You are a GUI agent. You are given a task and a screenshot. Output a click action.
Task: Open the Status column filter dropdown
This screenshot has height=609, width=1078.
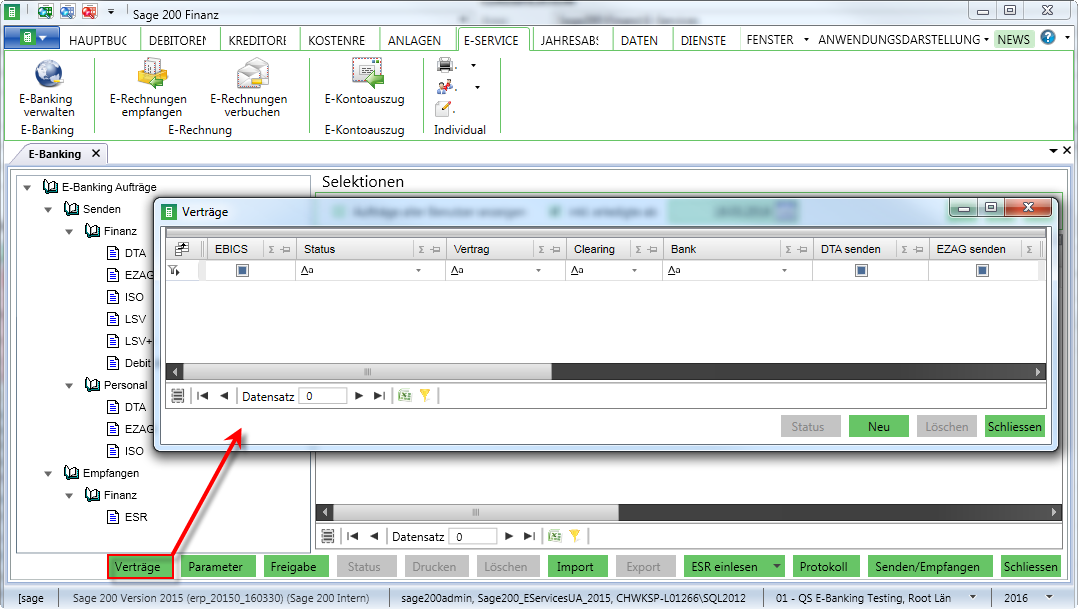tap(418, 271)
